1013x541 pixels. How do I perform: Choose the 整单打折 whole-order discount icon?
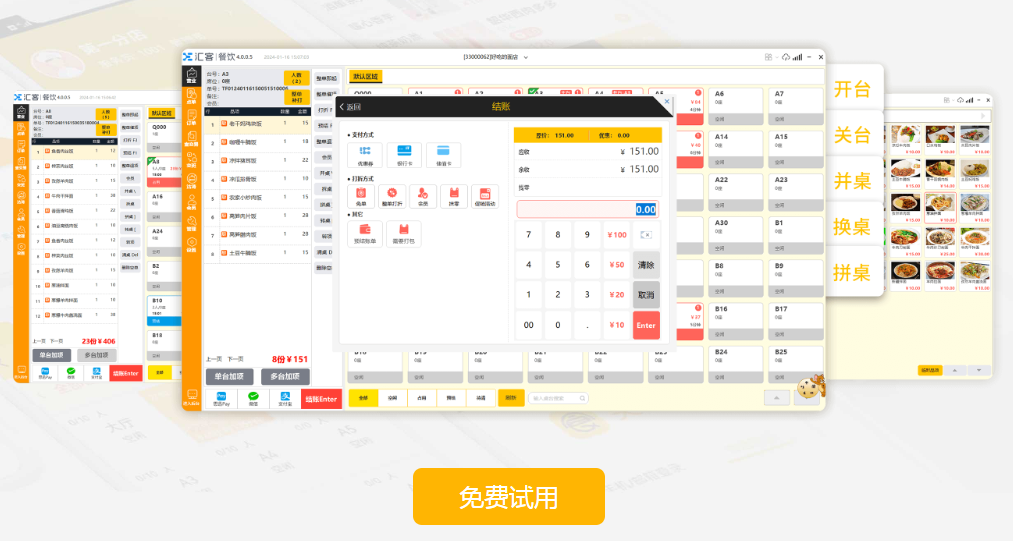392,196
